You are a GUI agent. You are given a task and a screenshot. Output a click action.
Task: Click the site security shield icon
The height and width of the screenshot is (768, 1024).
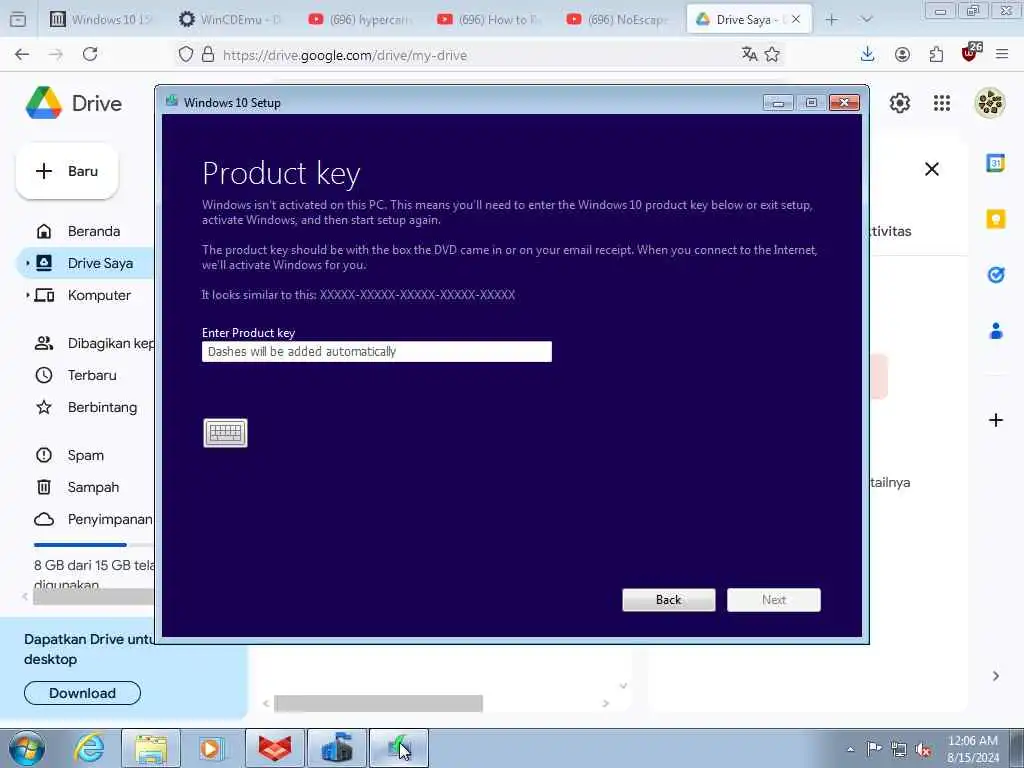pyautogui.click(x=186, y=54)
